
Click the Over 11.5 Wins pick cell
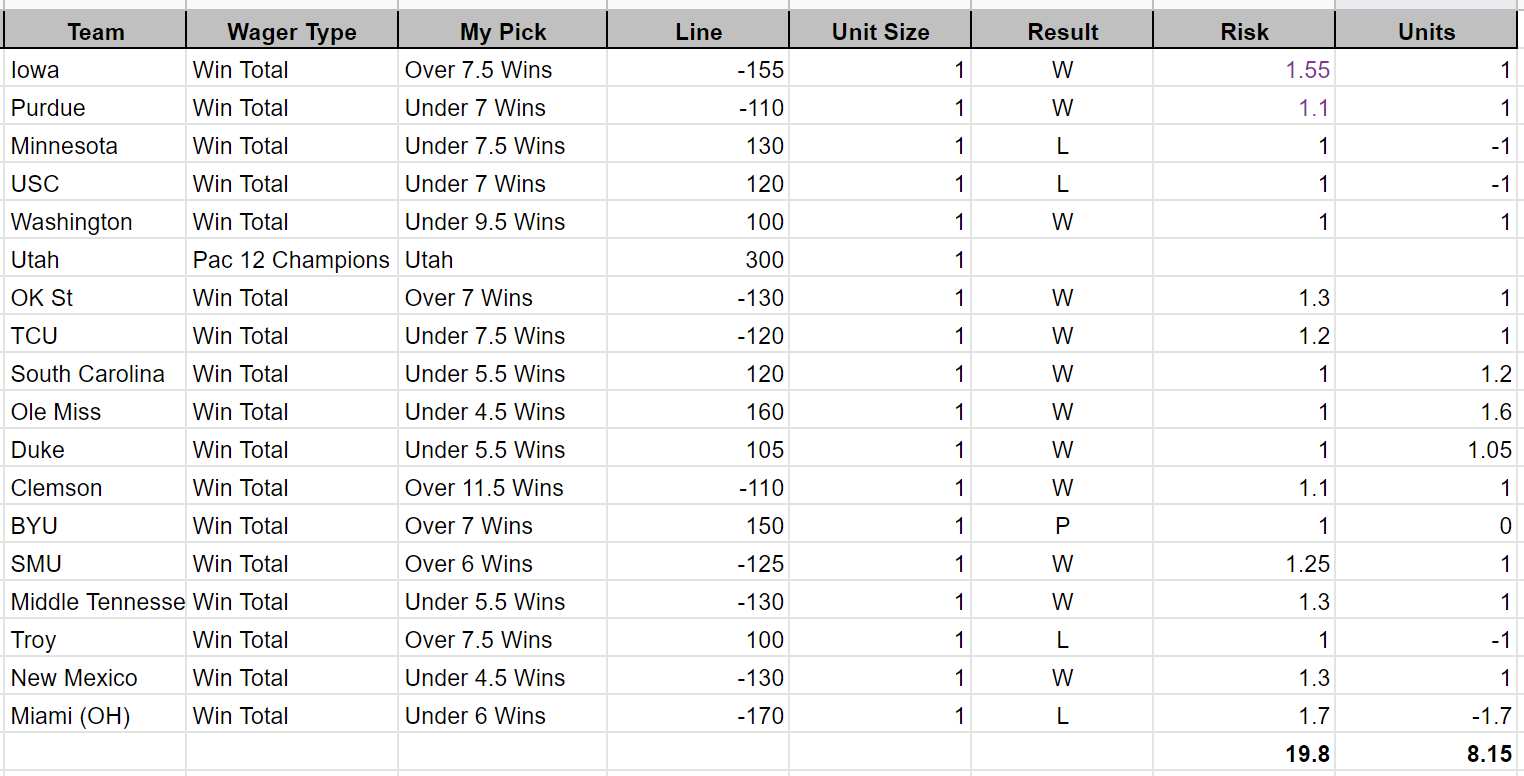pos(484,488)
